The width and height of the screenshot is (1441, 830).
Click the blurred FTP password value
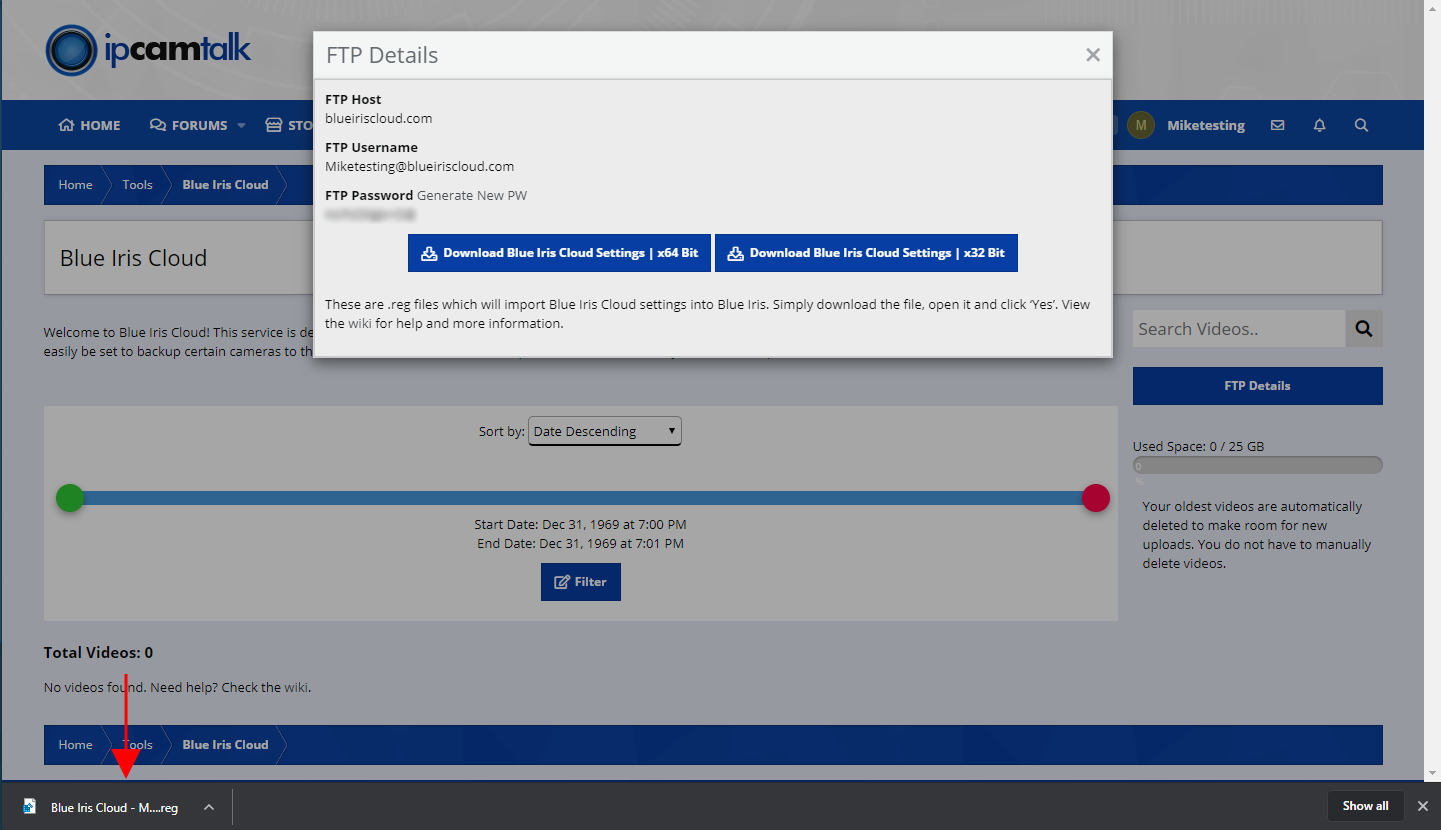pyautogui.click(x=370, y=214)
